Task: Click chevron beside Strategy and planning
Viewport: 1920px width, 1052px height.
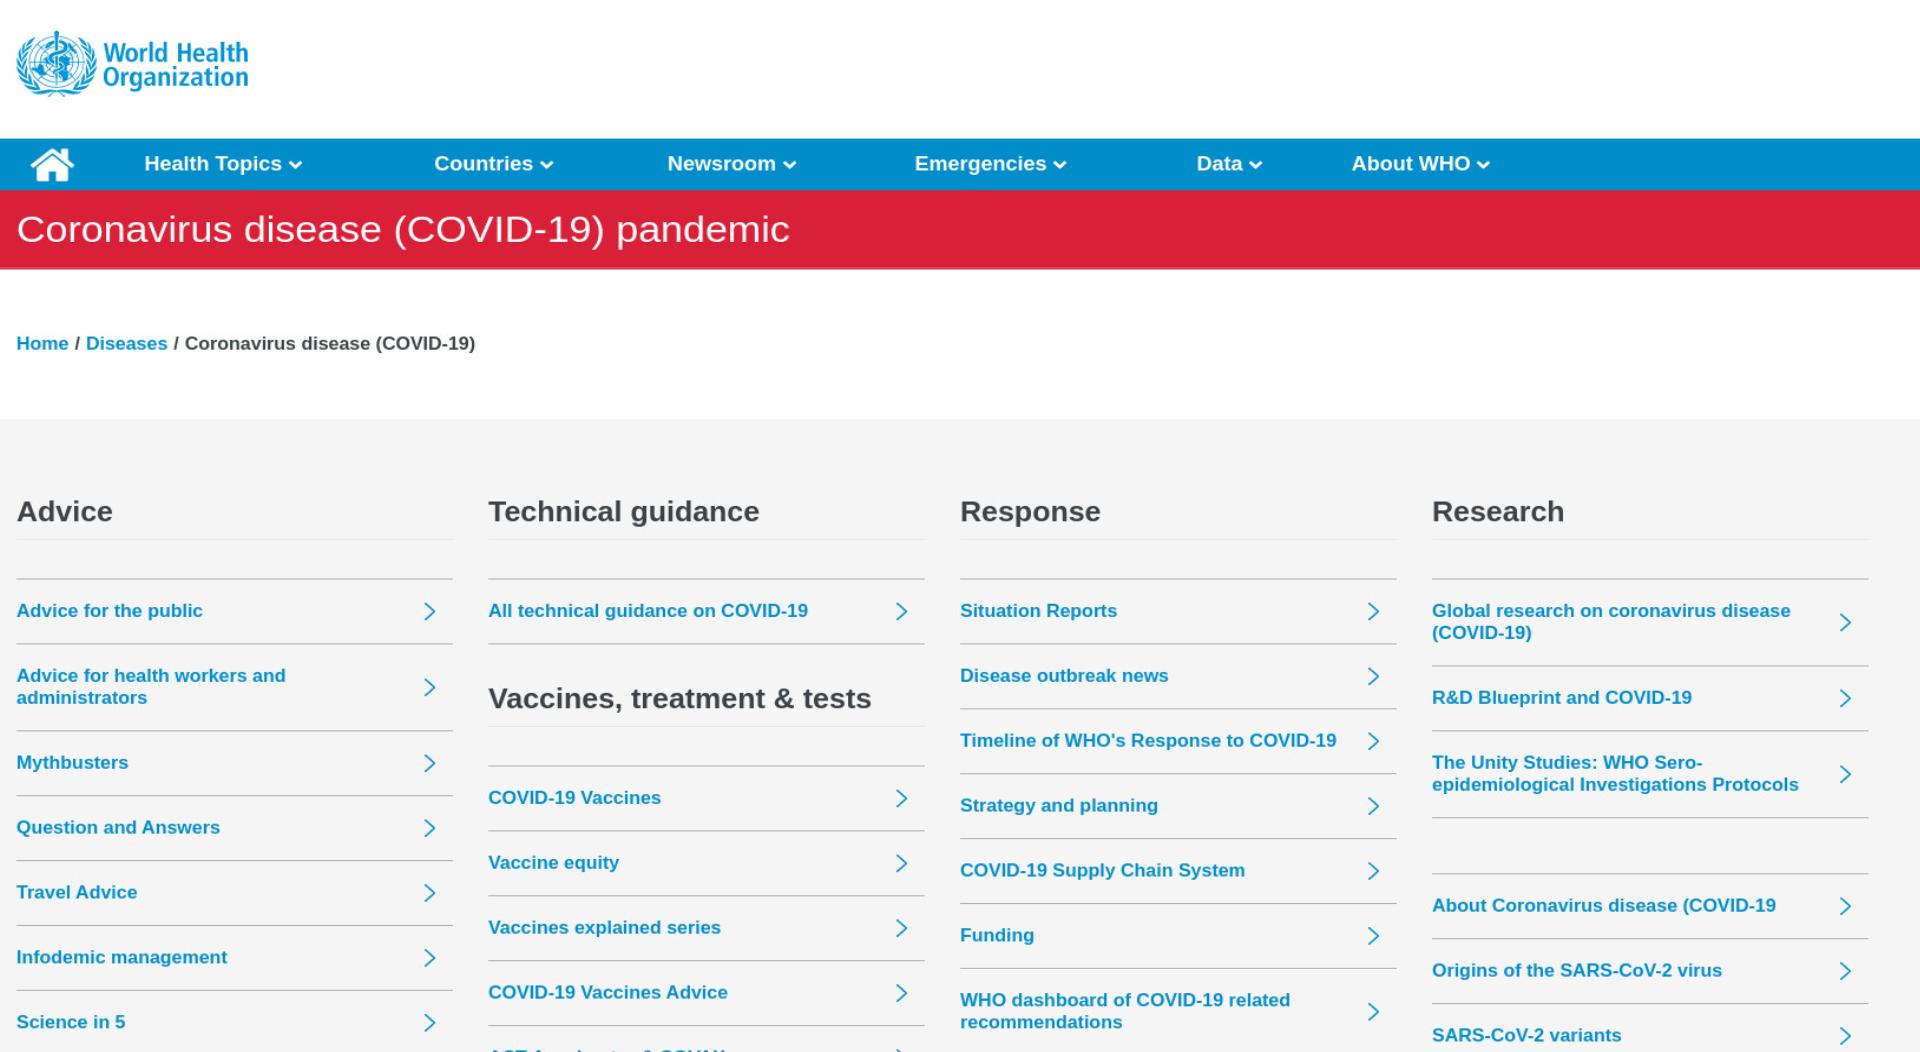Action: coord(1373,806)
